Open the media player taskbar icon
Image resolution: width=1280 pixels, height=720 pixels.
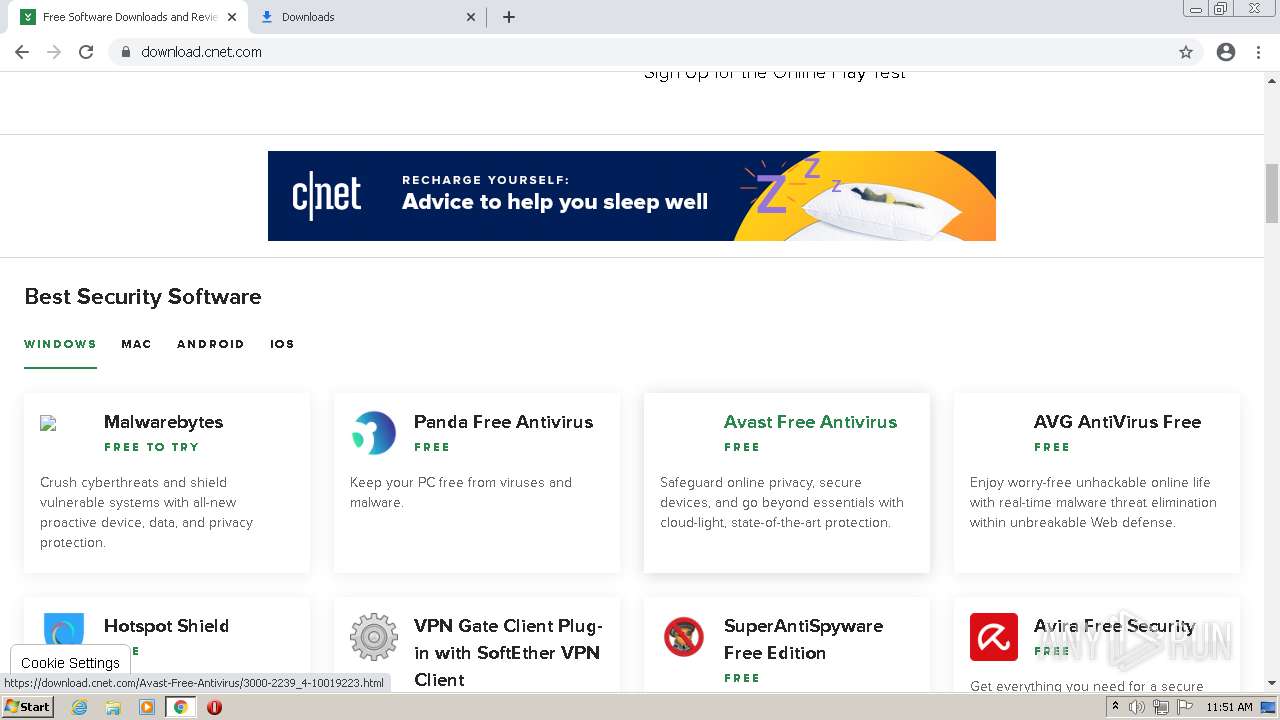(147, 707)
